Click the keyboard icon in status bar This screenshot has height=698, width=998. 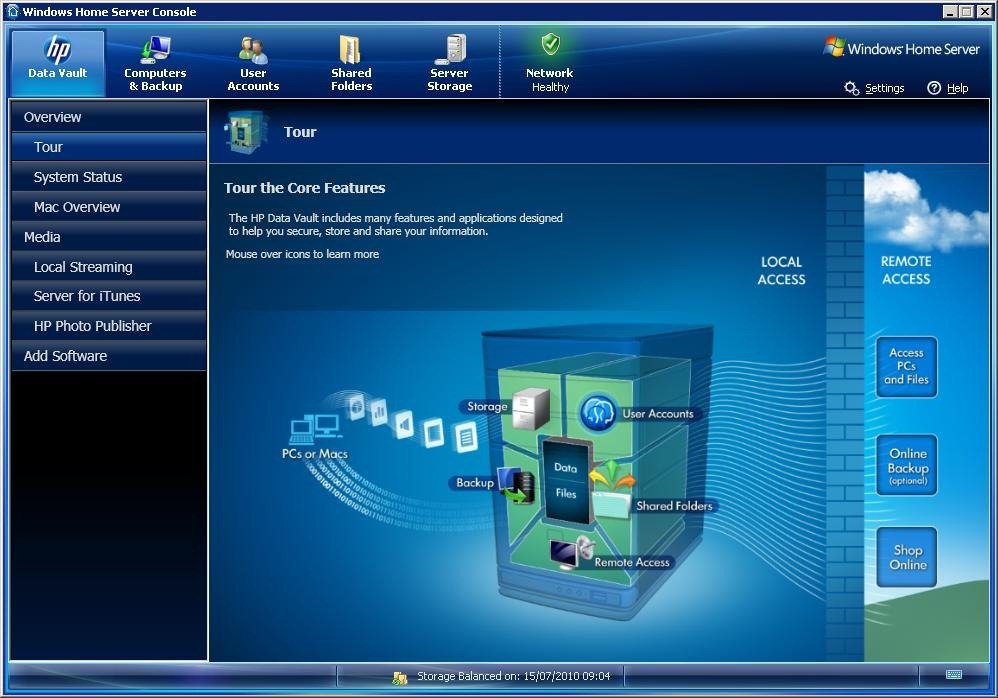[x=953, y=674]
